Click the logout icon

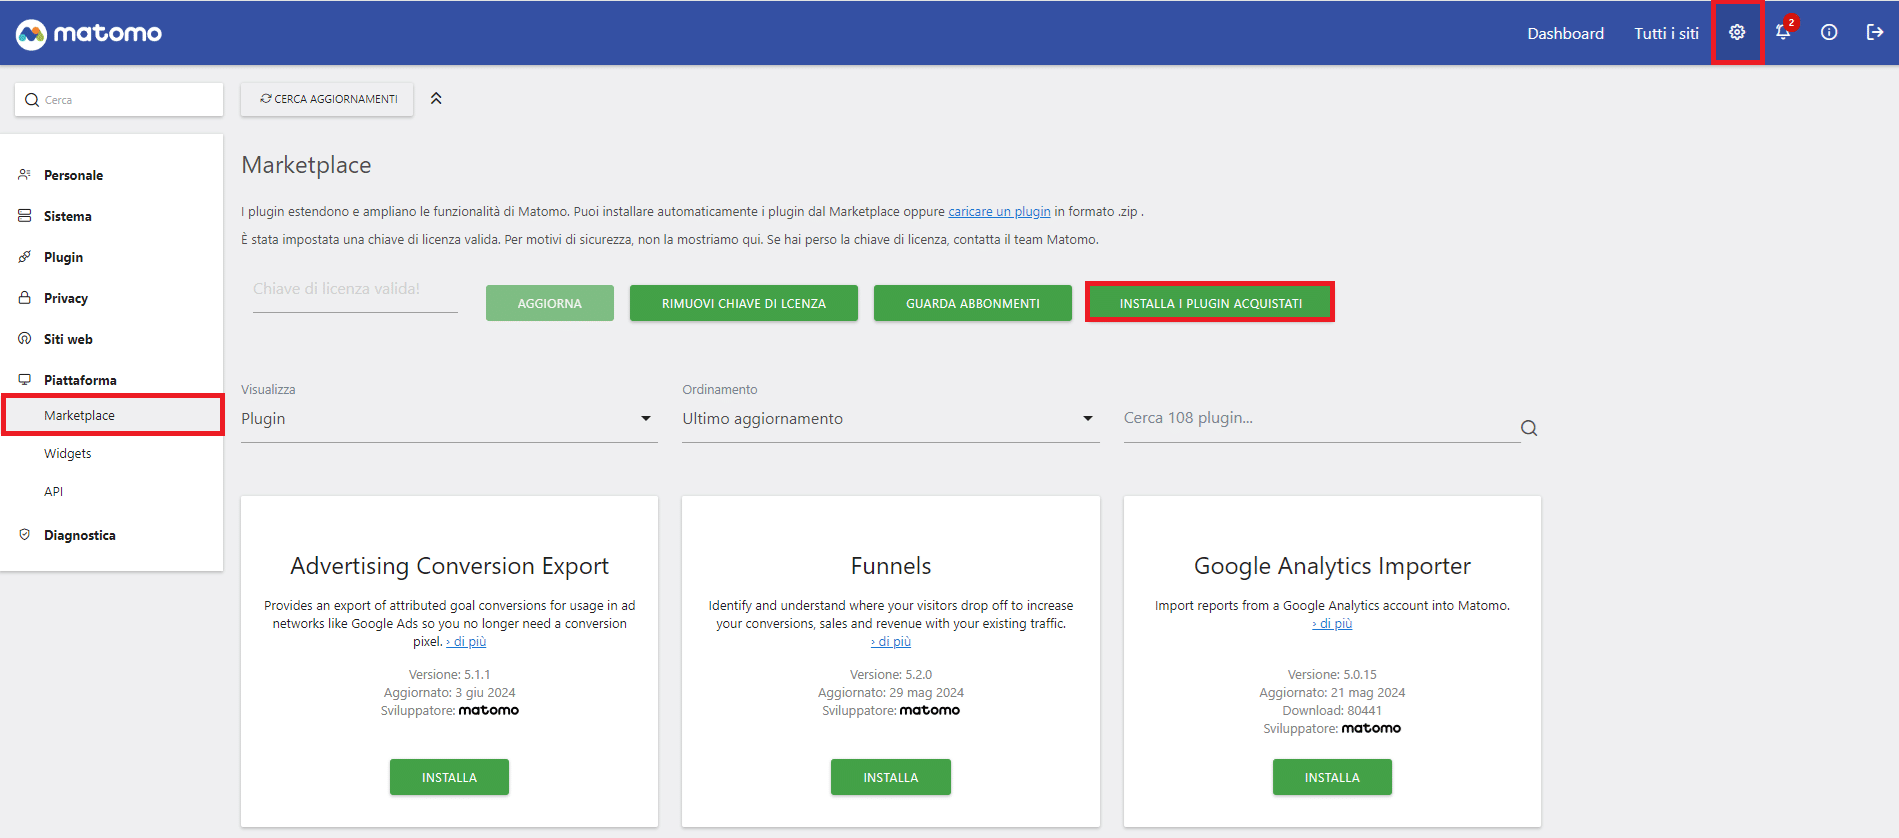point(1875,33)
